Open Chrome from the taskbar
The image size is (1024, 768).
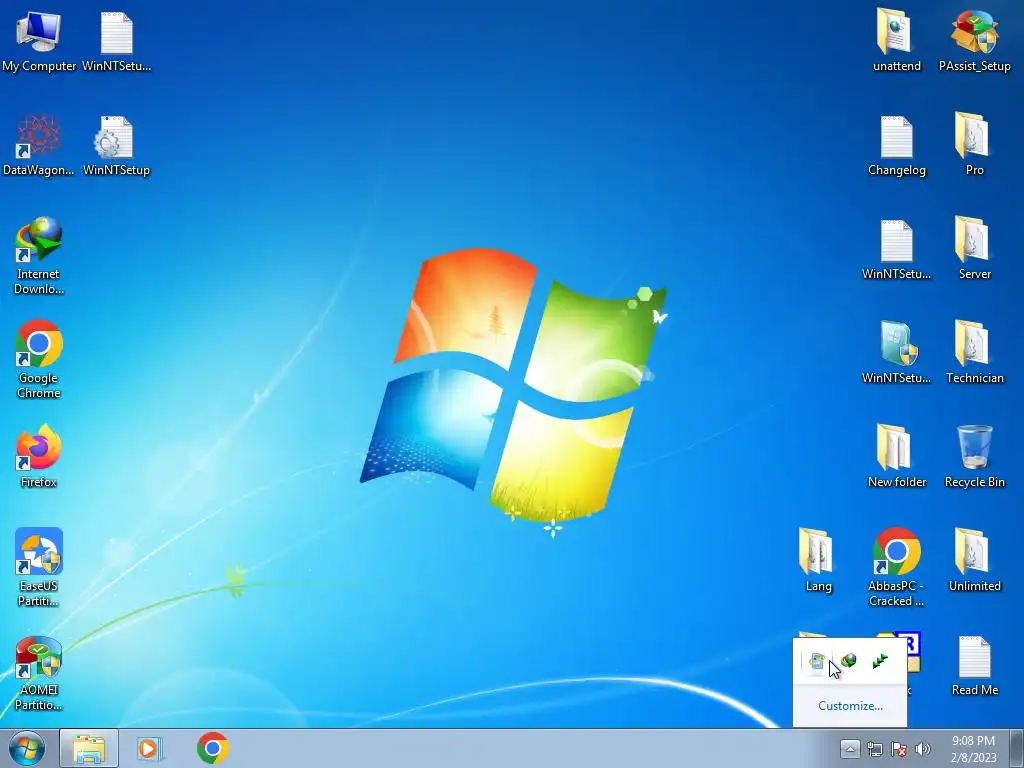point(212,748)
